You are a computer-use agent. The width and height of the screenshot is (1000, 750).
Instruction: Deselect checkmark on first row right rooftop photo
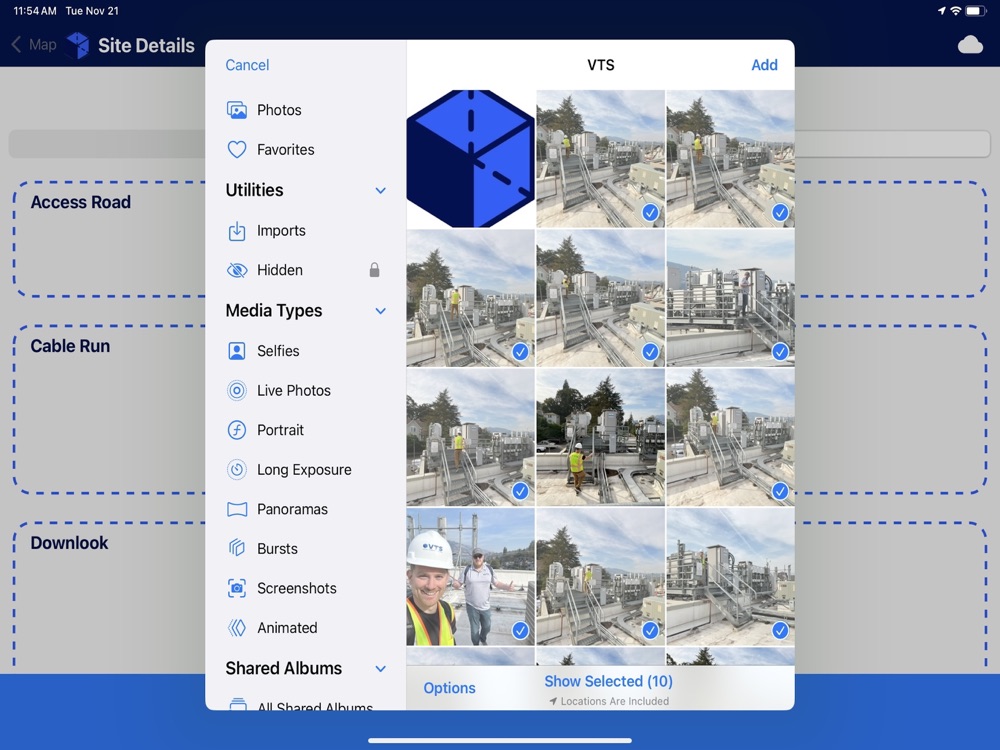pyautogui.click(x=780, y=212)
